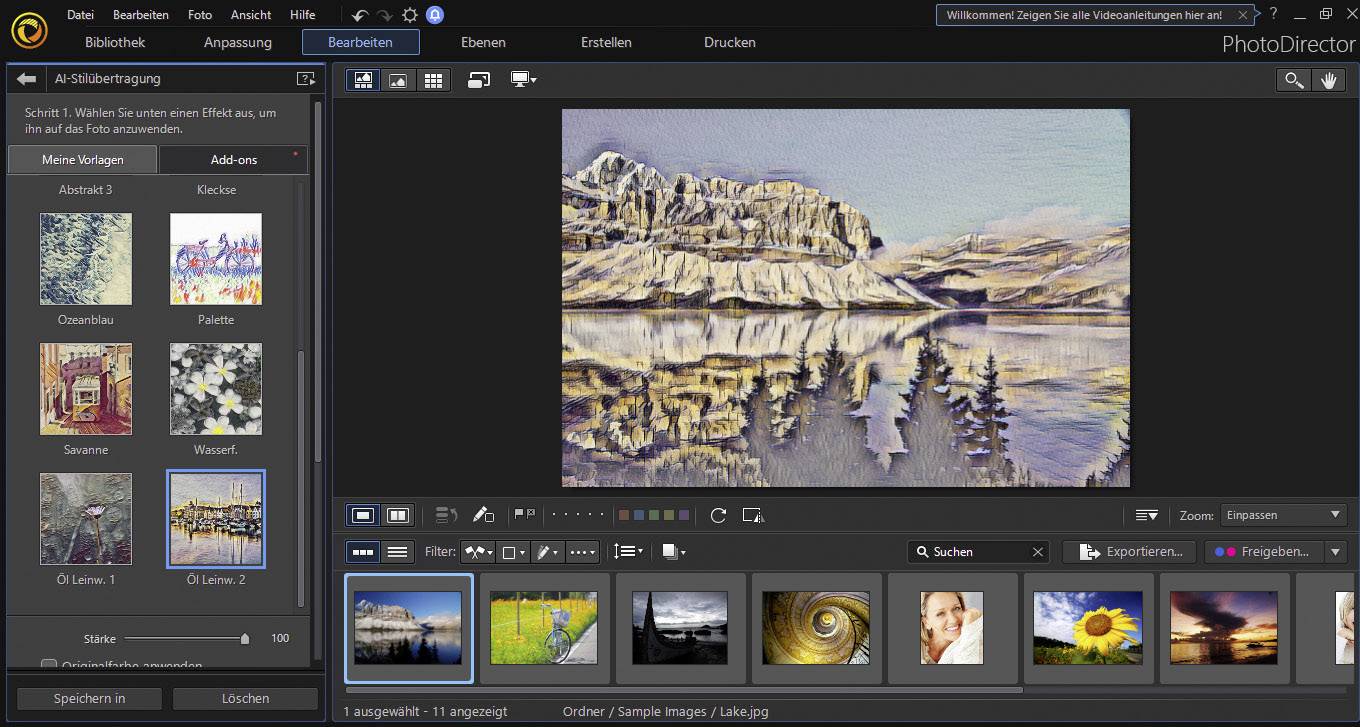Image resolution: width=1360 pixels, height=727 pixels.
Task: Toggle the side-by-side compare view
Action: pos(397,515)
